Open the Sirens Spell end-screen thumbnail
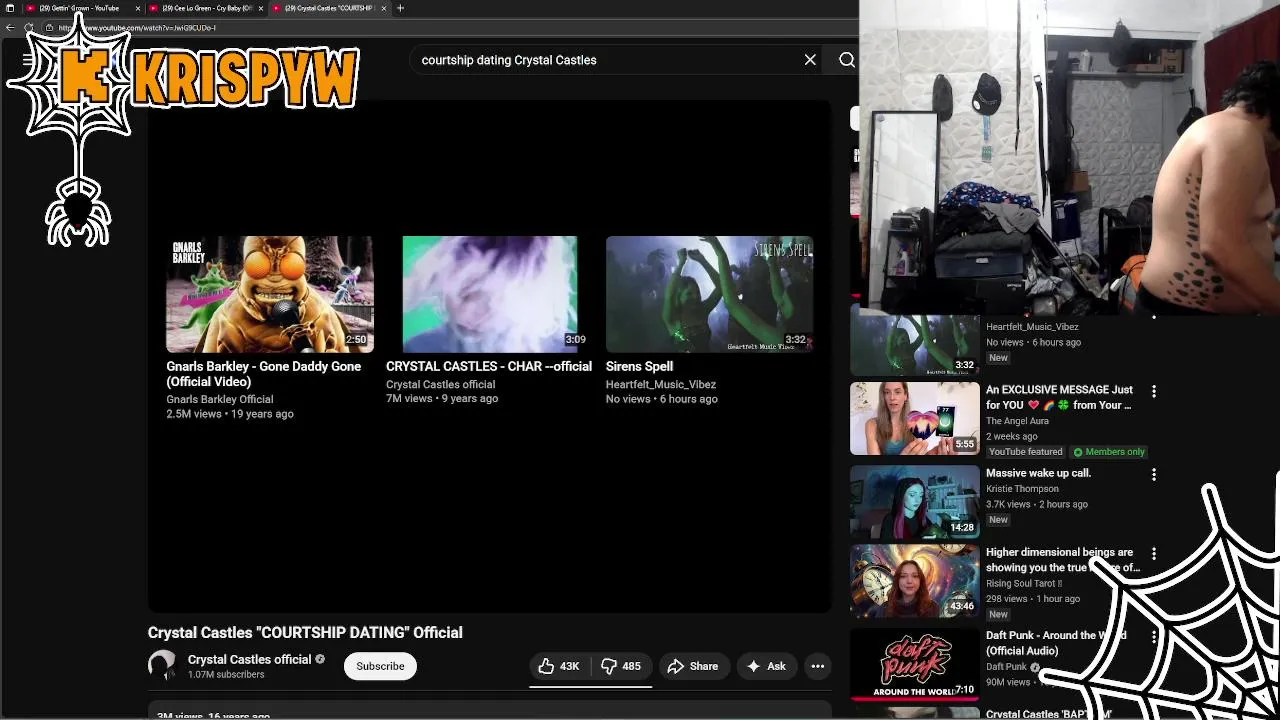 tap(709, 294)
